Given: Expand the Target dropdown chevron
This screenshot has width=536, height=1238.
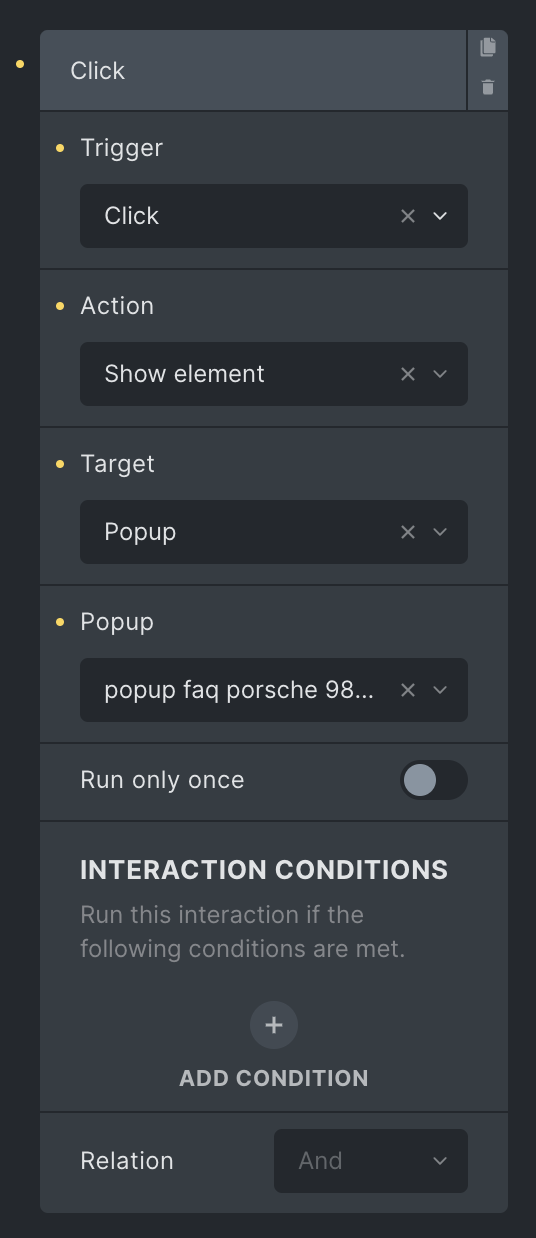Looking at the screenshot, I should click(x=440, y=532).
